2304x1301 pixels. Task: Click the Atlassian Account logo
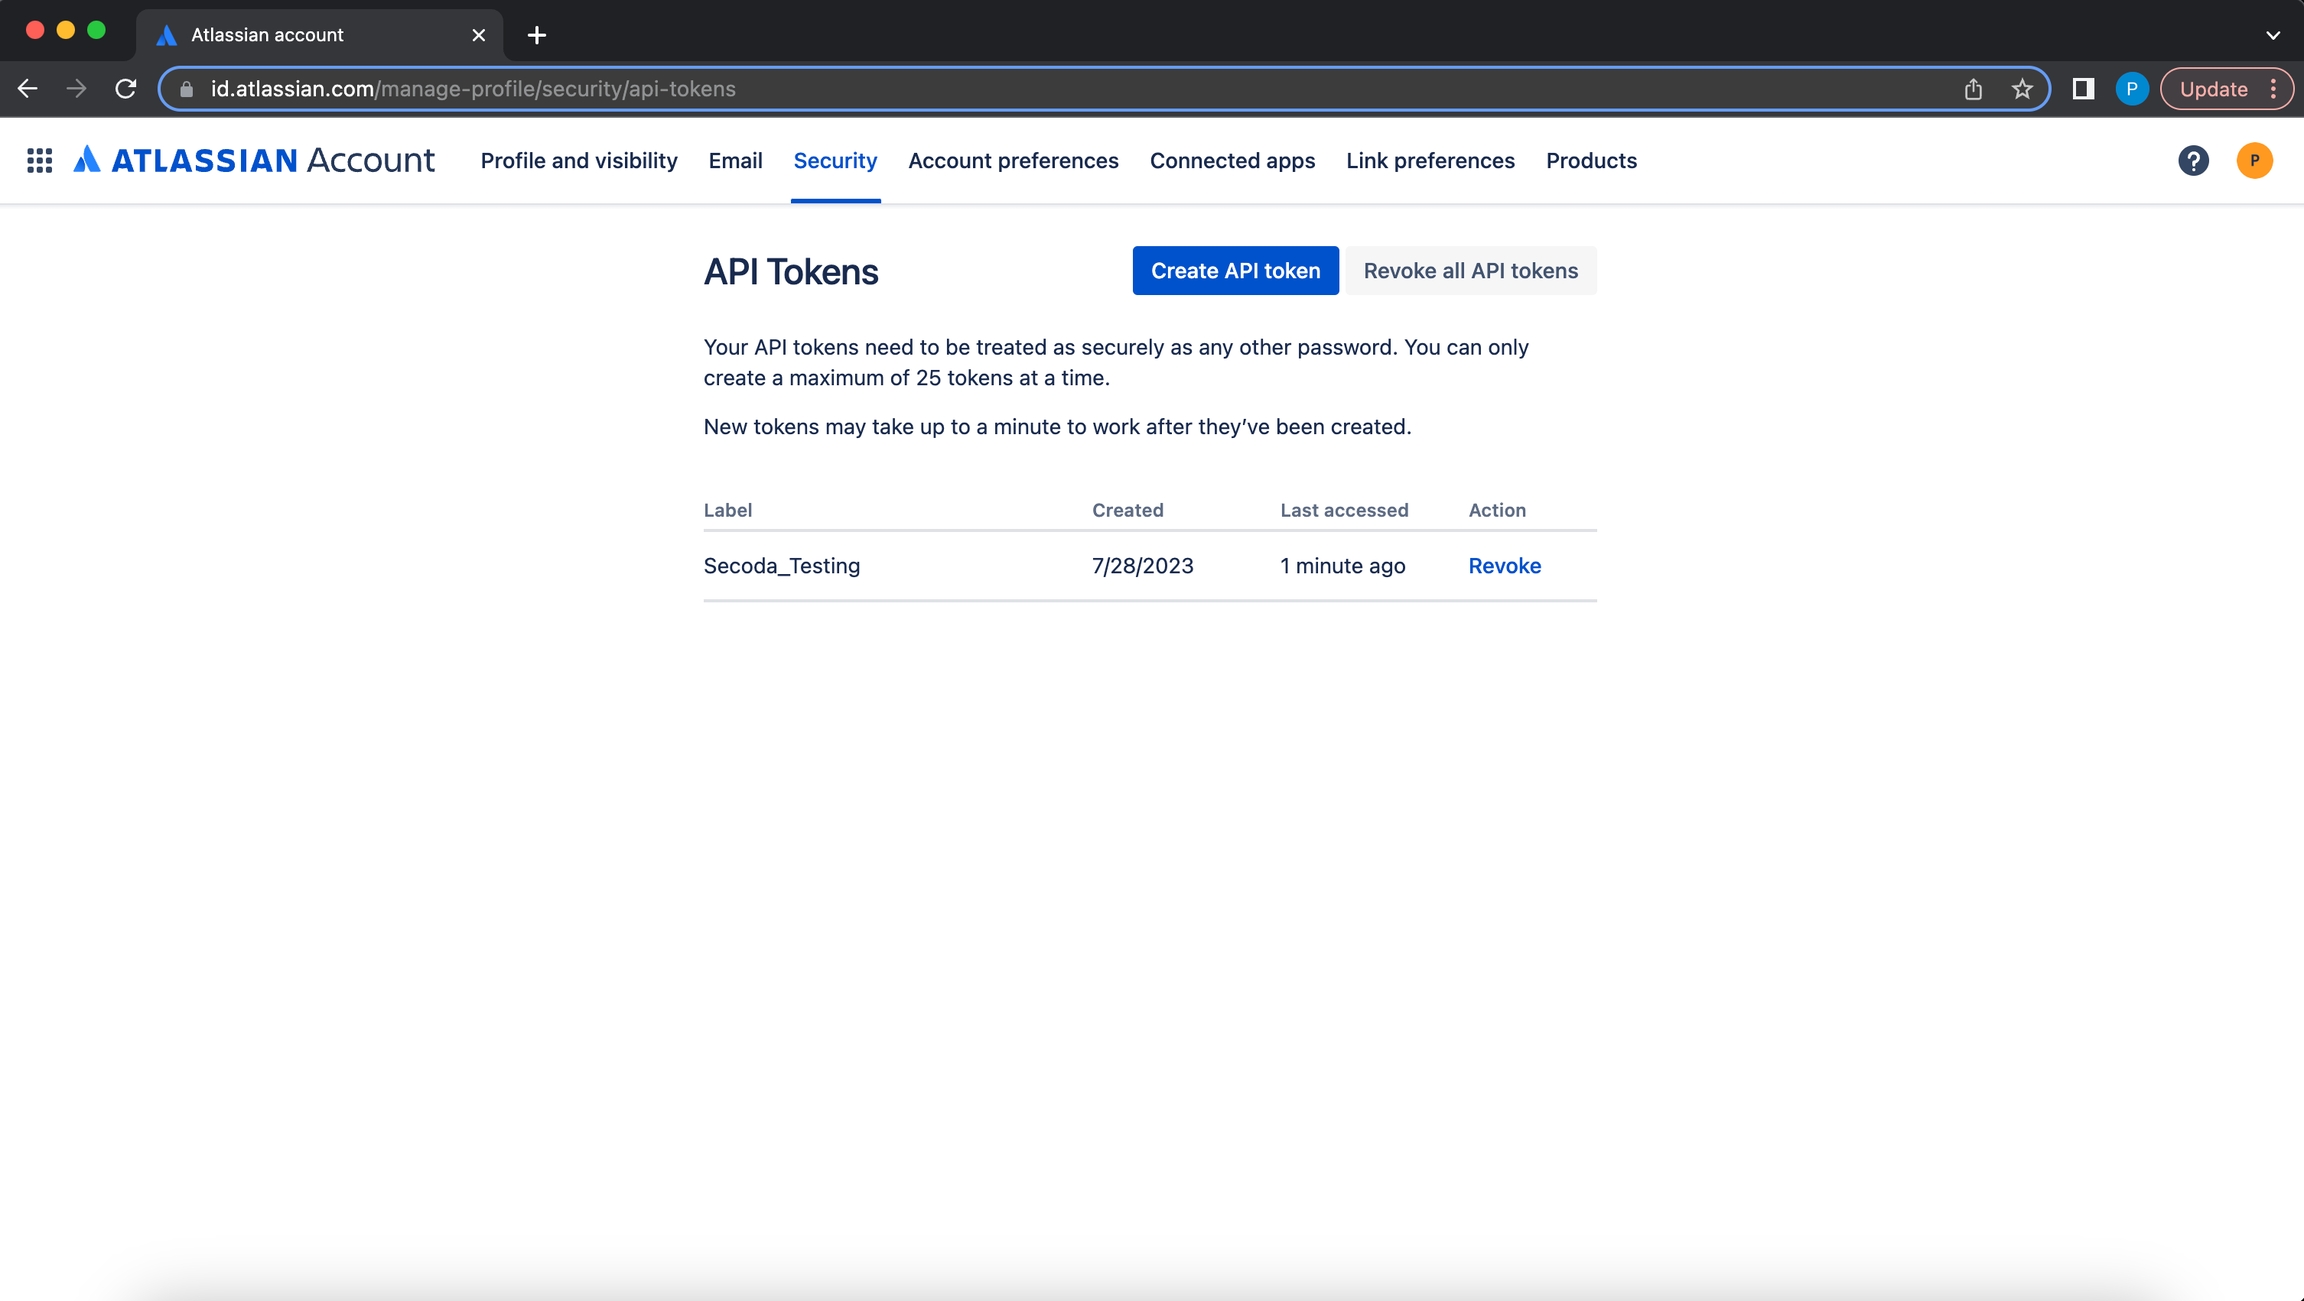(x=254, y=160)
